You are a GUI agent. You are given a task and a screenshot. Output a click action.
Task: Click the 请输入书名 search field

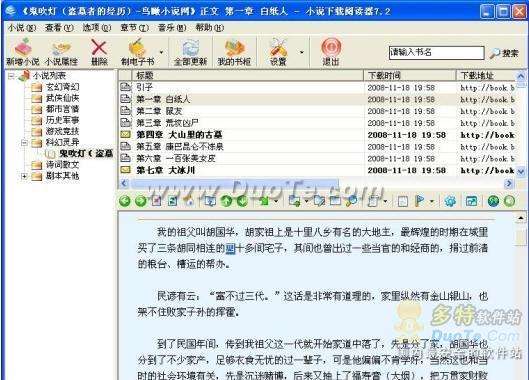(x=437, y=53)
